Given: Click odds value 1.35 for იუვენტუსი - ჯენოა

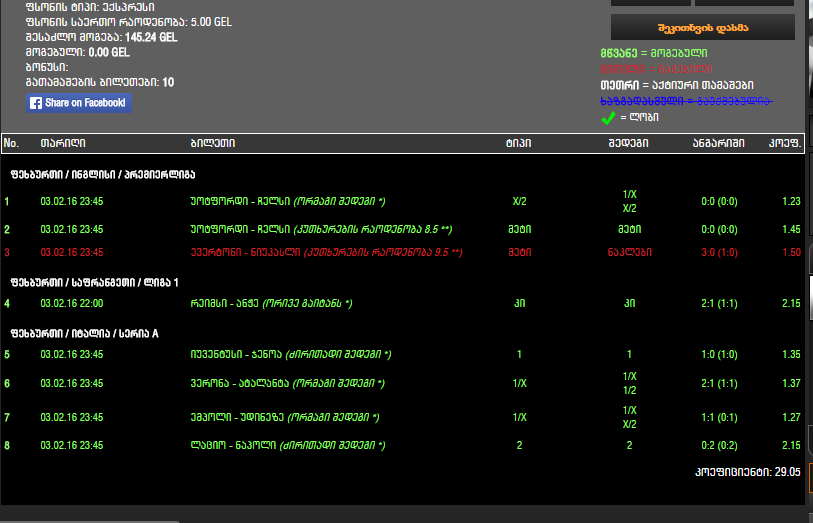Looking at the screenshot, I should pos(791,355).
